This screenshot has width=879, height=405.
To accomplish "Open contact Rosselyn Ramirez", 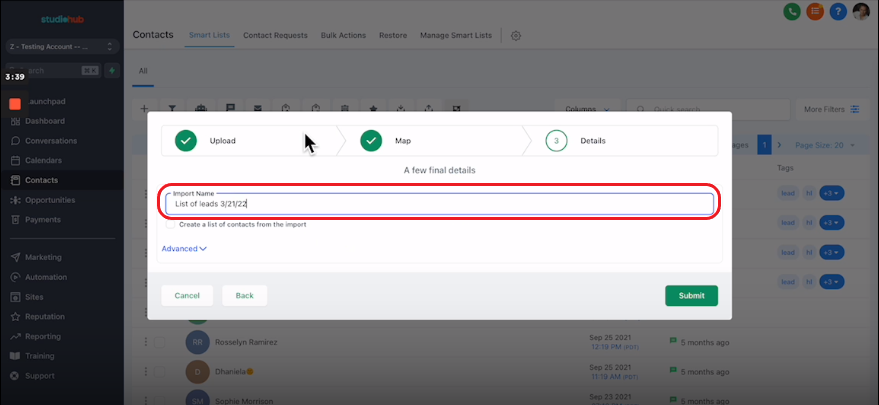I will point(246,342).
